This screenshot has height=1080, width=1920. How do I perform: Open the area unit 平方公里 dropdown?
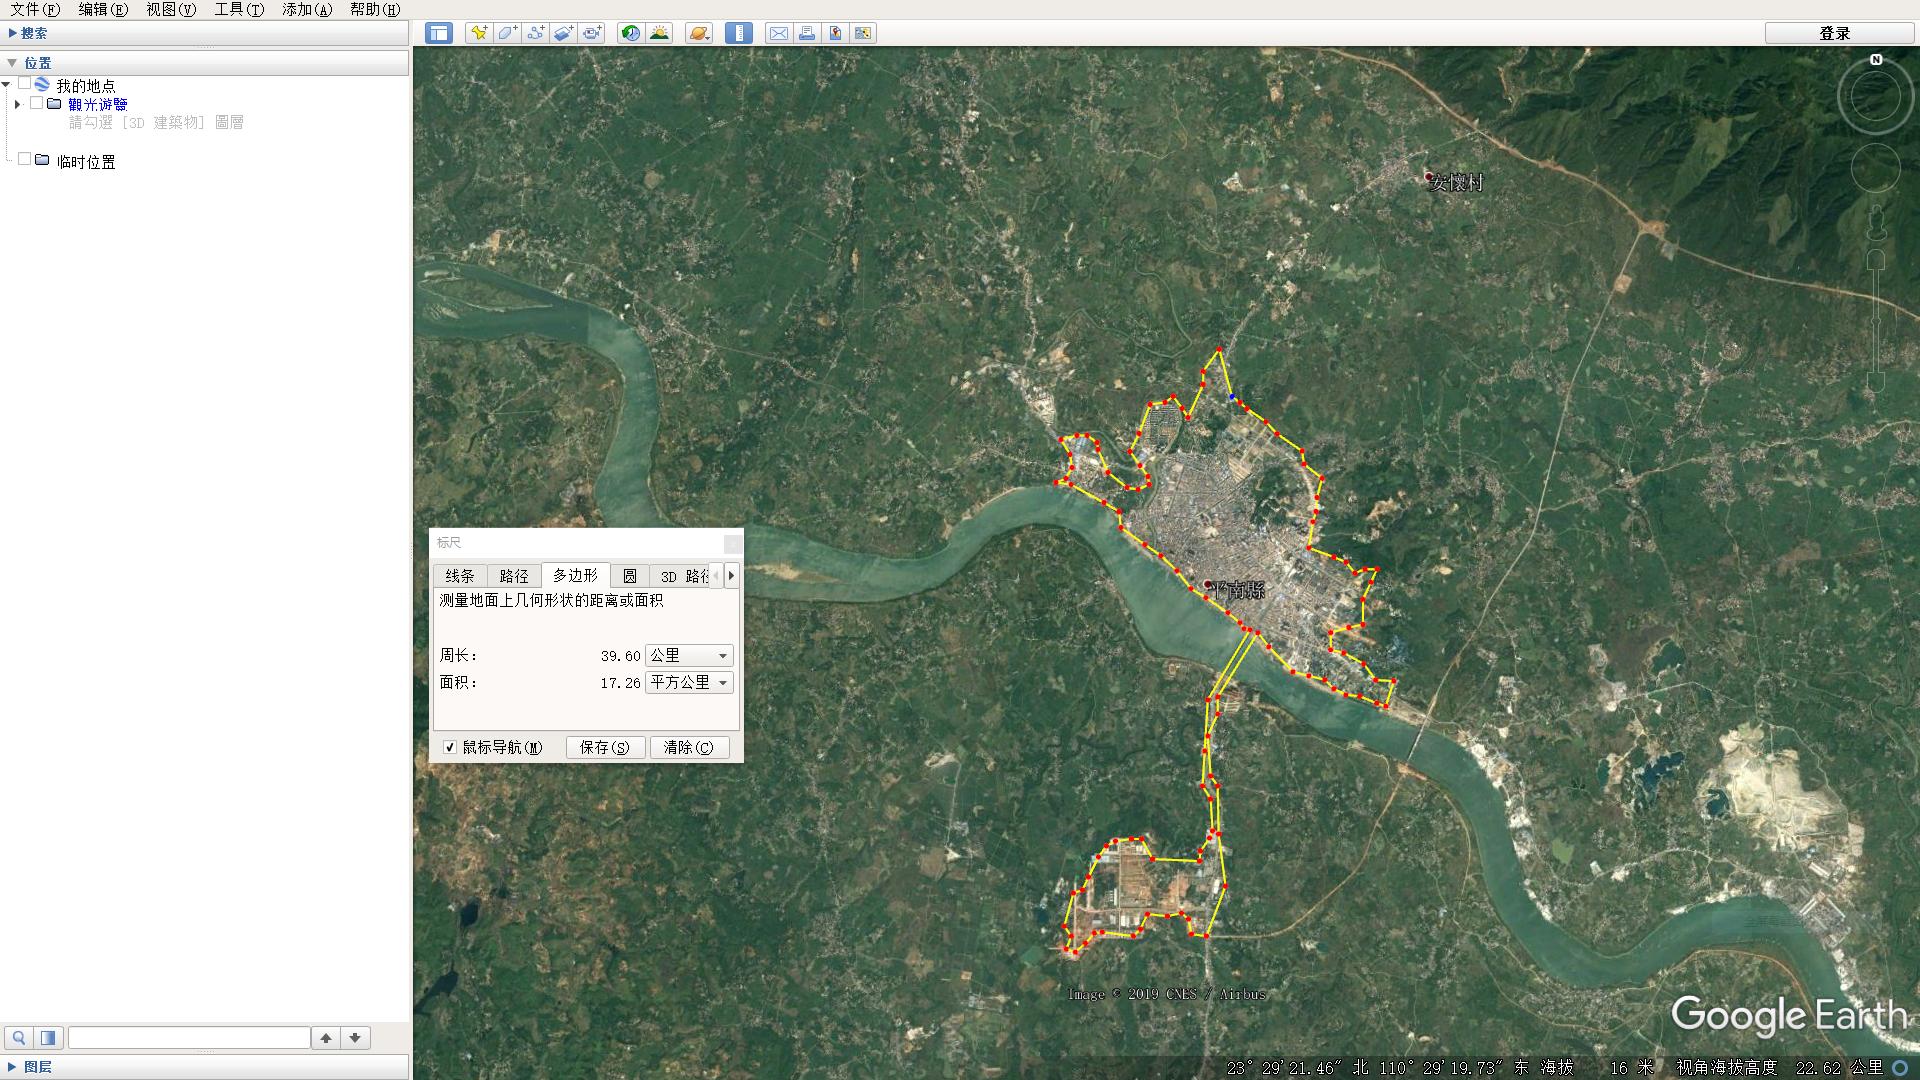pyautogui.click(x=690, y=683)
